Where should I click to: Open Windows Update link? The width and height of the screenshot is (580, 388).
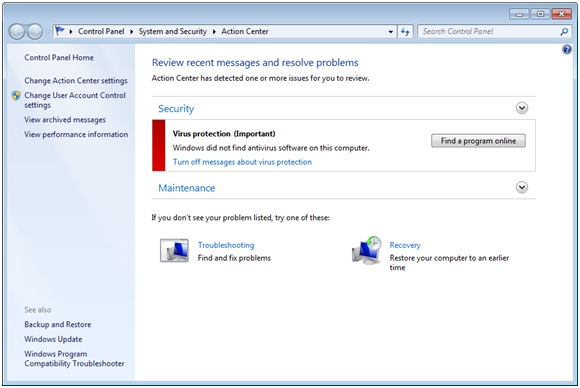pos(53,339)
